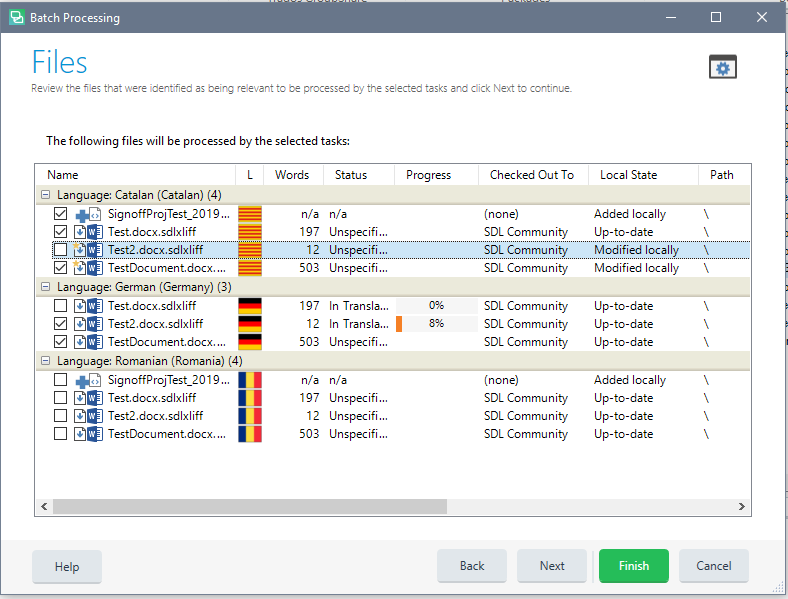Click the German flag beside TestDocument.docx
This screenshot has height=599, width=788.
(250, 342)
